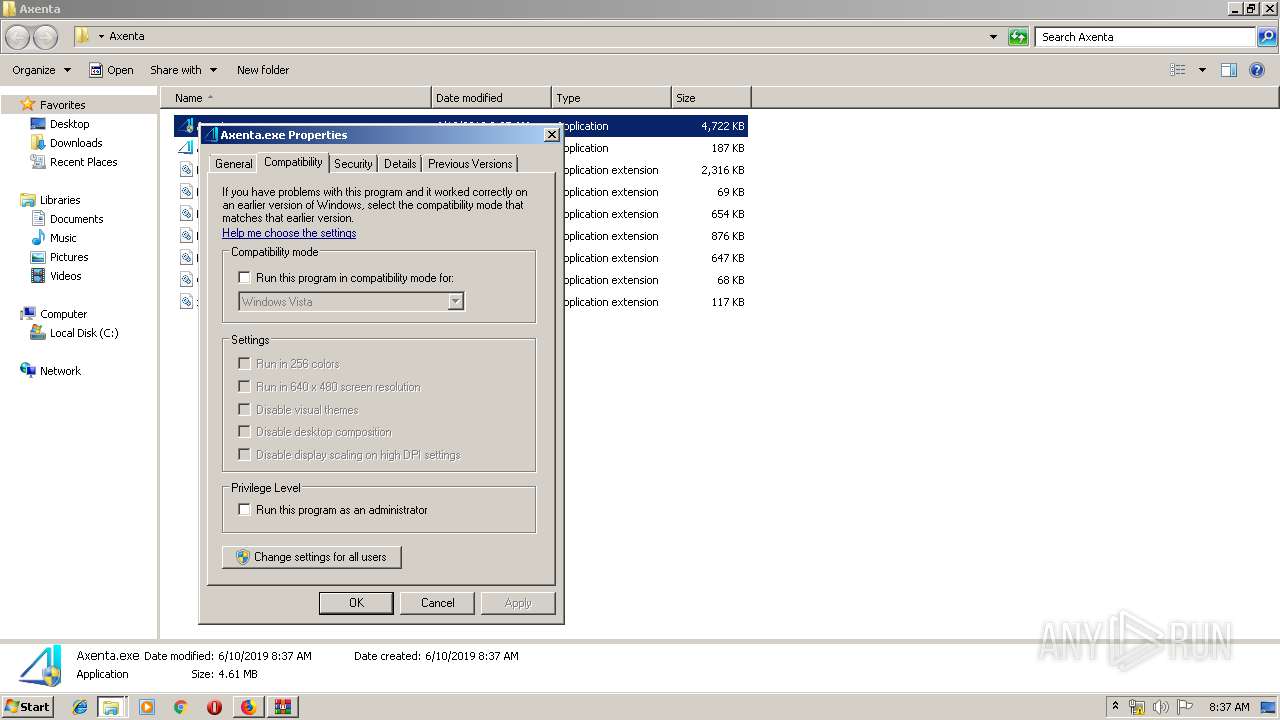Expand the view options dropdown arrow

coord(1202,70)
